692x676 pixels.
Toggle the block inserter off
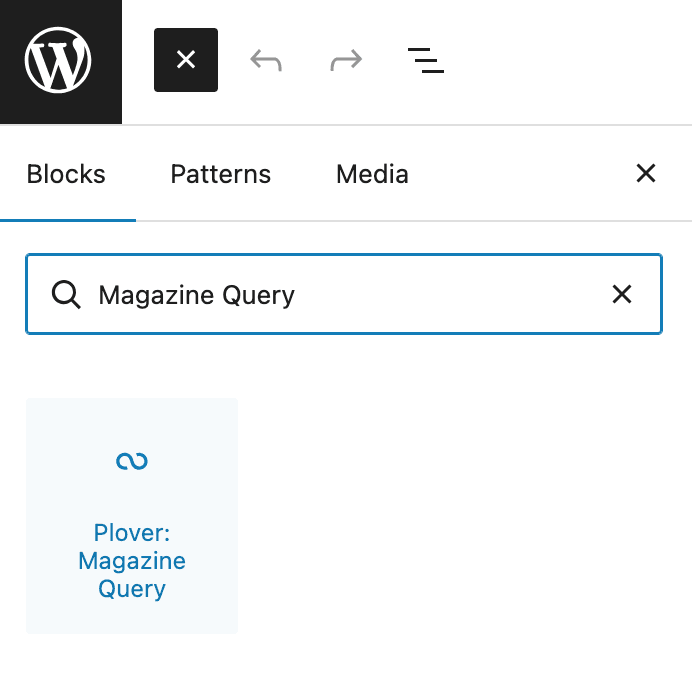pos(186,61)
